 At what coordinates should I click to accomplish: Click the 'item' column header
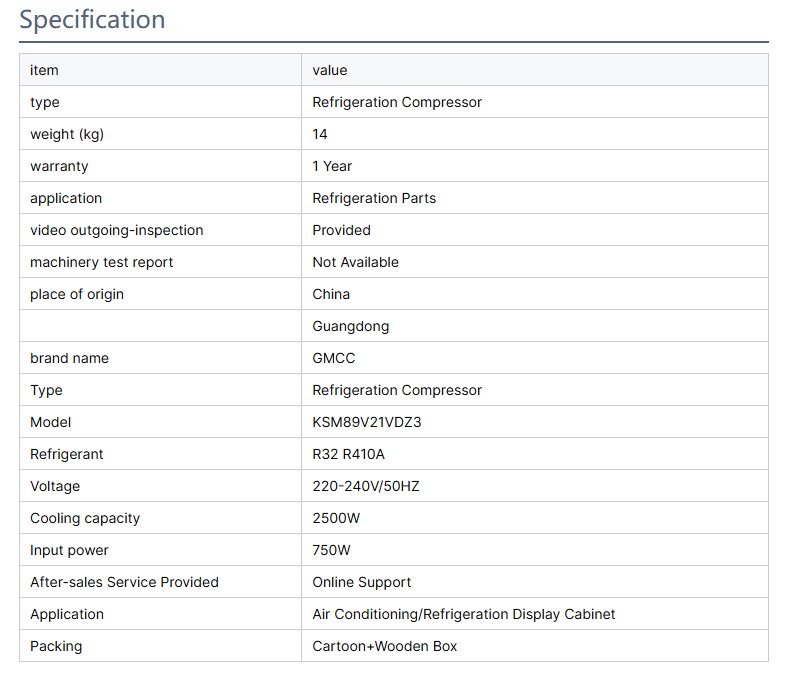click(44, 70)
